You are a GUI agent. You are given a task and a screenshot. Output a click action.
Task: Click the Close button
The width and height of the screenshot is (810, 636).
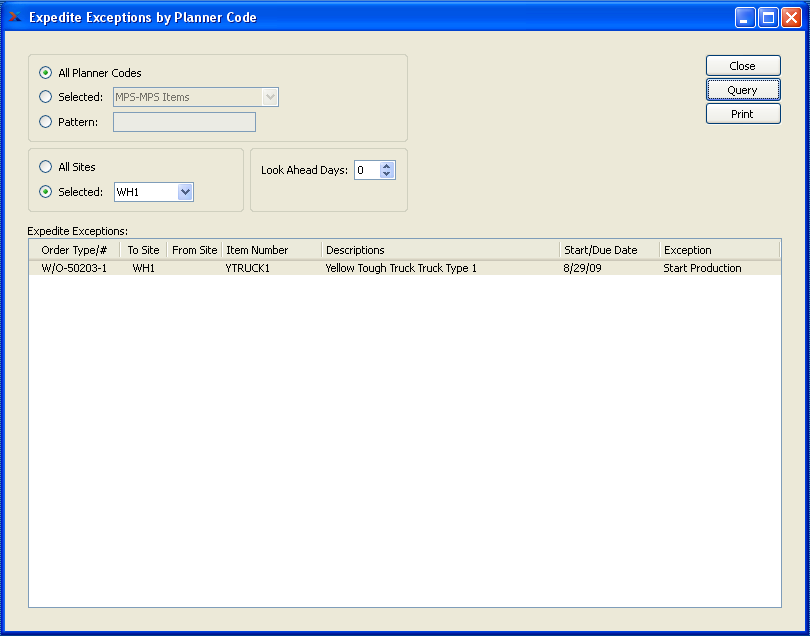click(x=743, y=66)
